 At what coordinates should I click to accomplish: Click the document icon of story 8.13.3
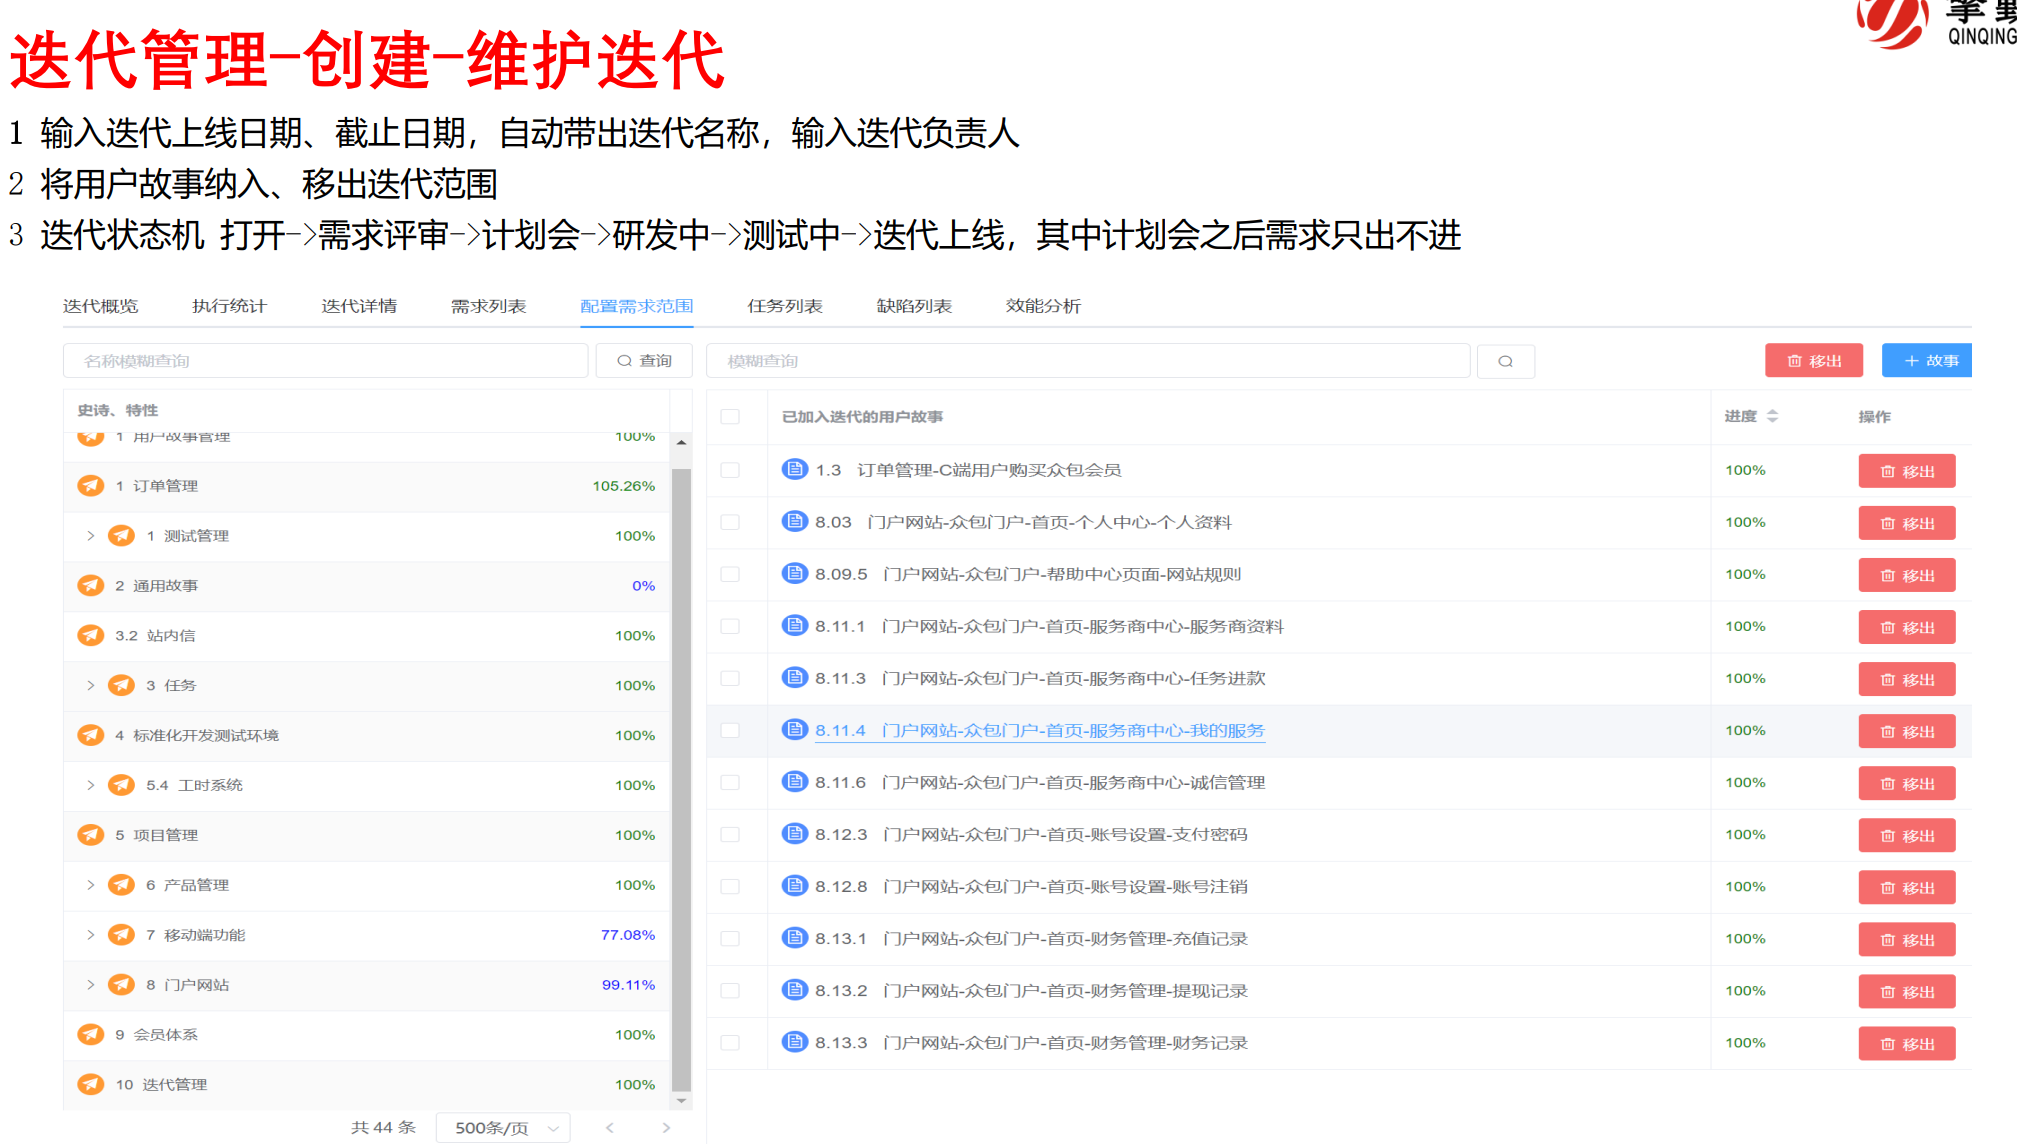coord(794,1042)
